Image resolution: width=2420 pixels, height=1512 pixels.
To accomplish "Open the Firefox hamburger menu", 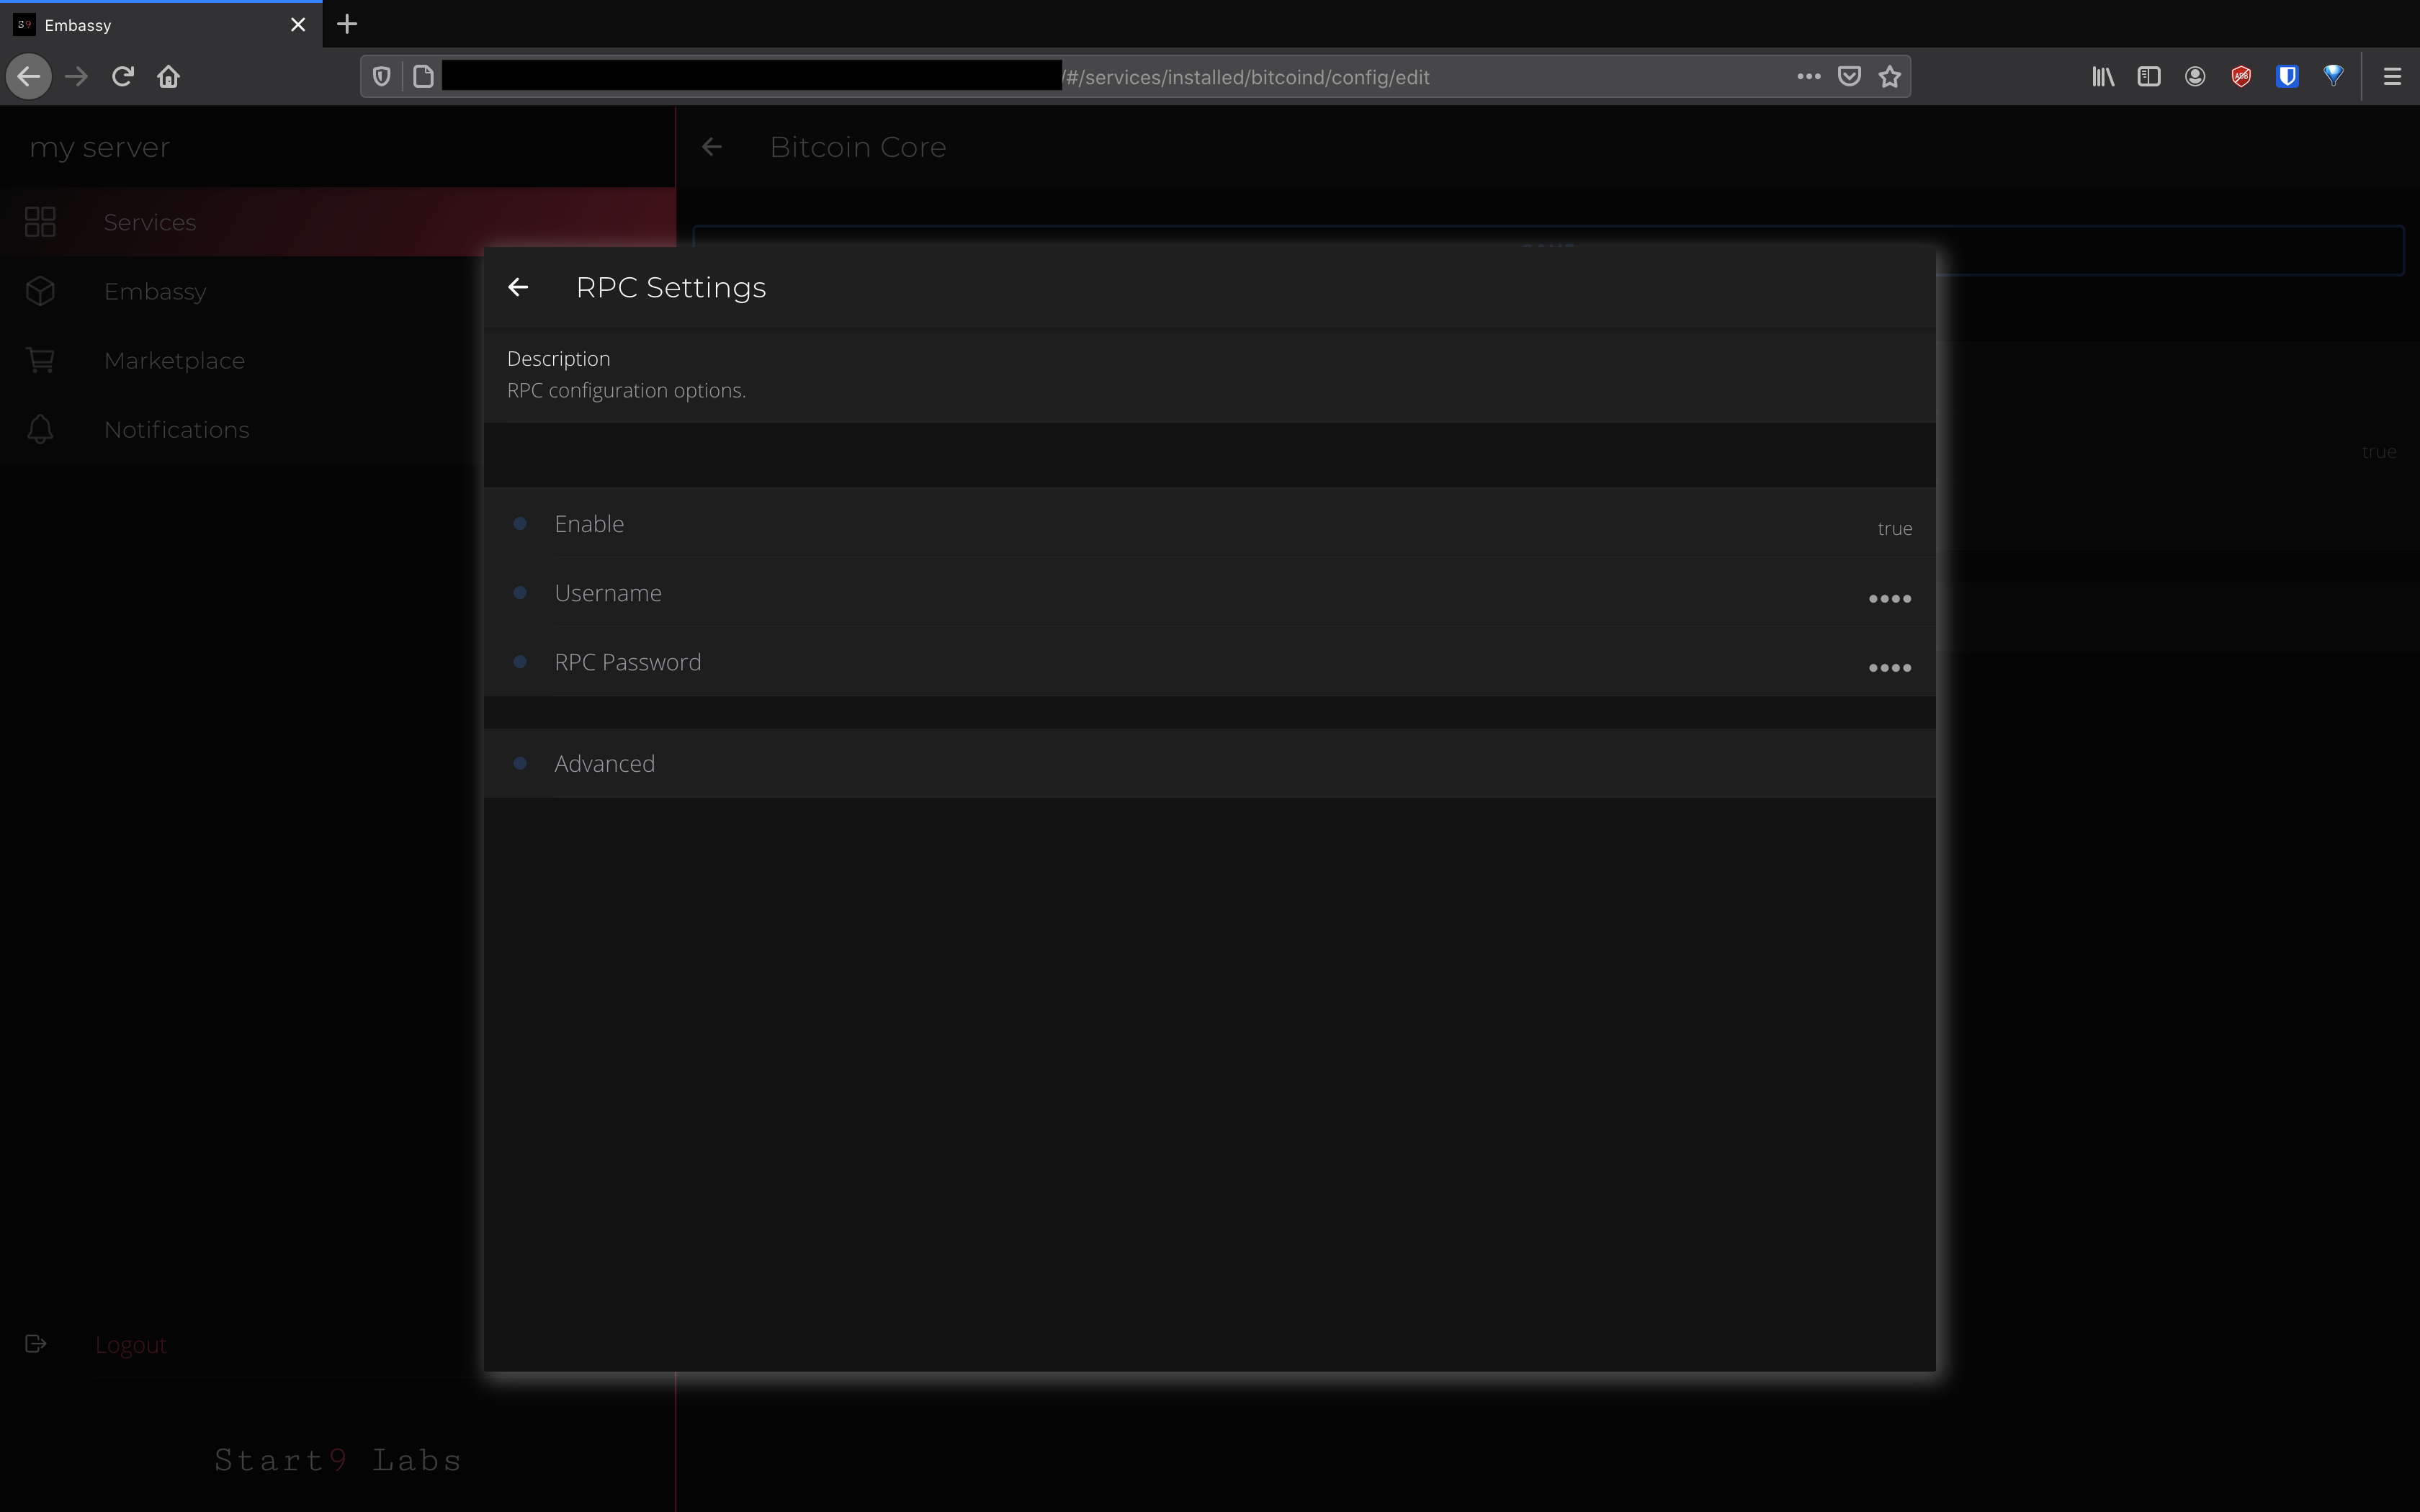I will 2392,77.
